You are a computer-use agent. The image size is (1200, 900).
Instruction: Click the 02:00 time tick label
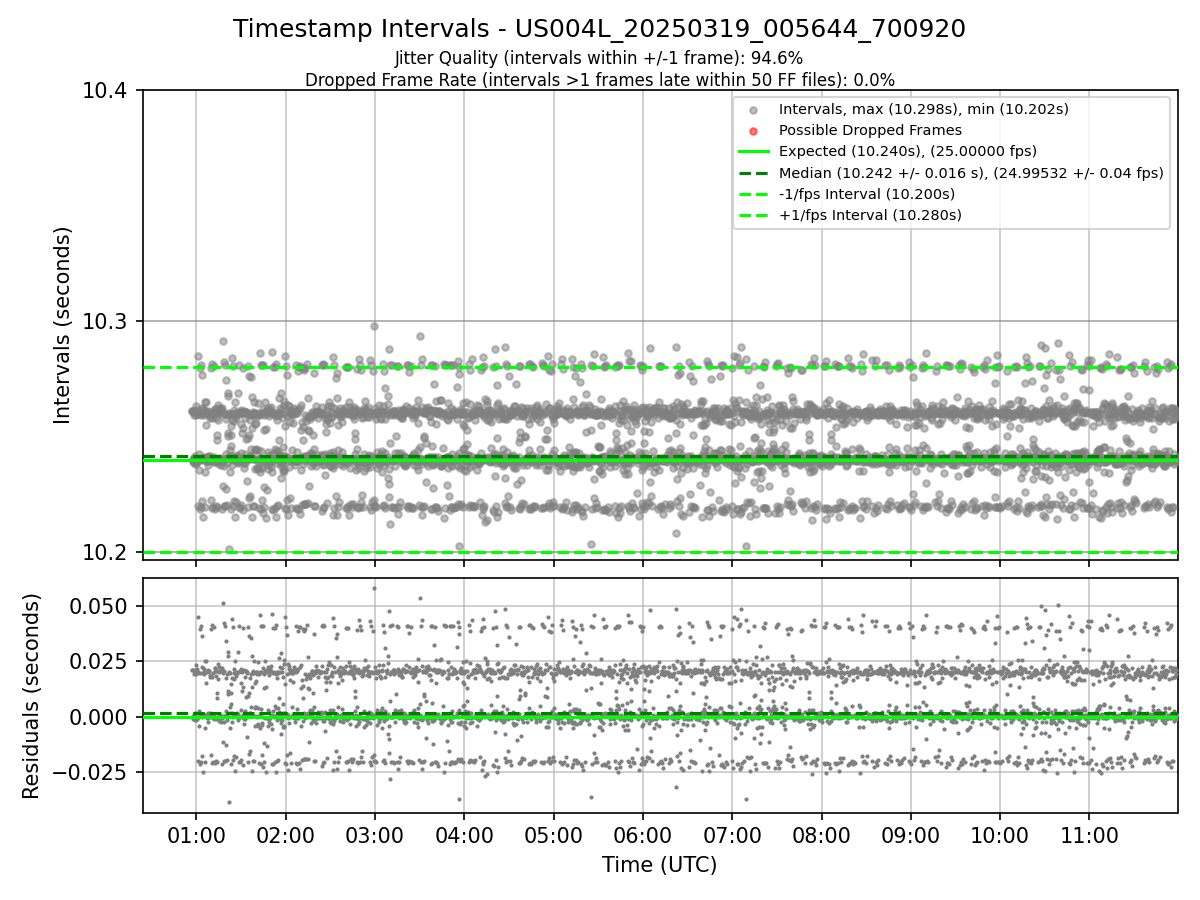coord(285,834)
